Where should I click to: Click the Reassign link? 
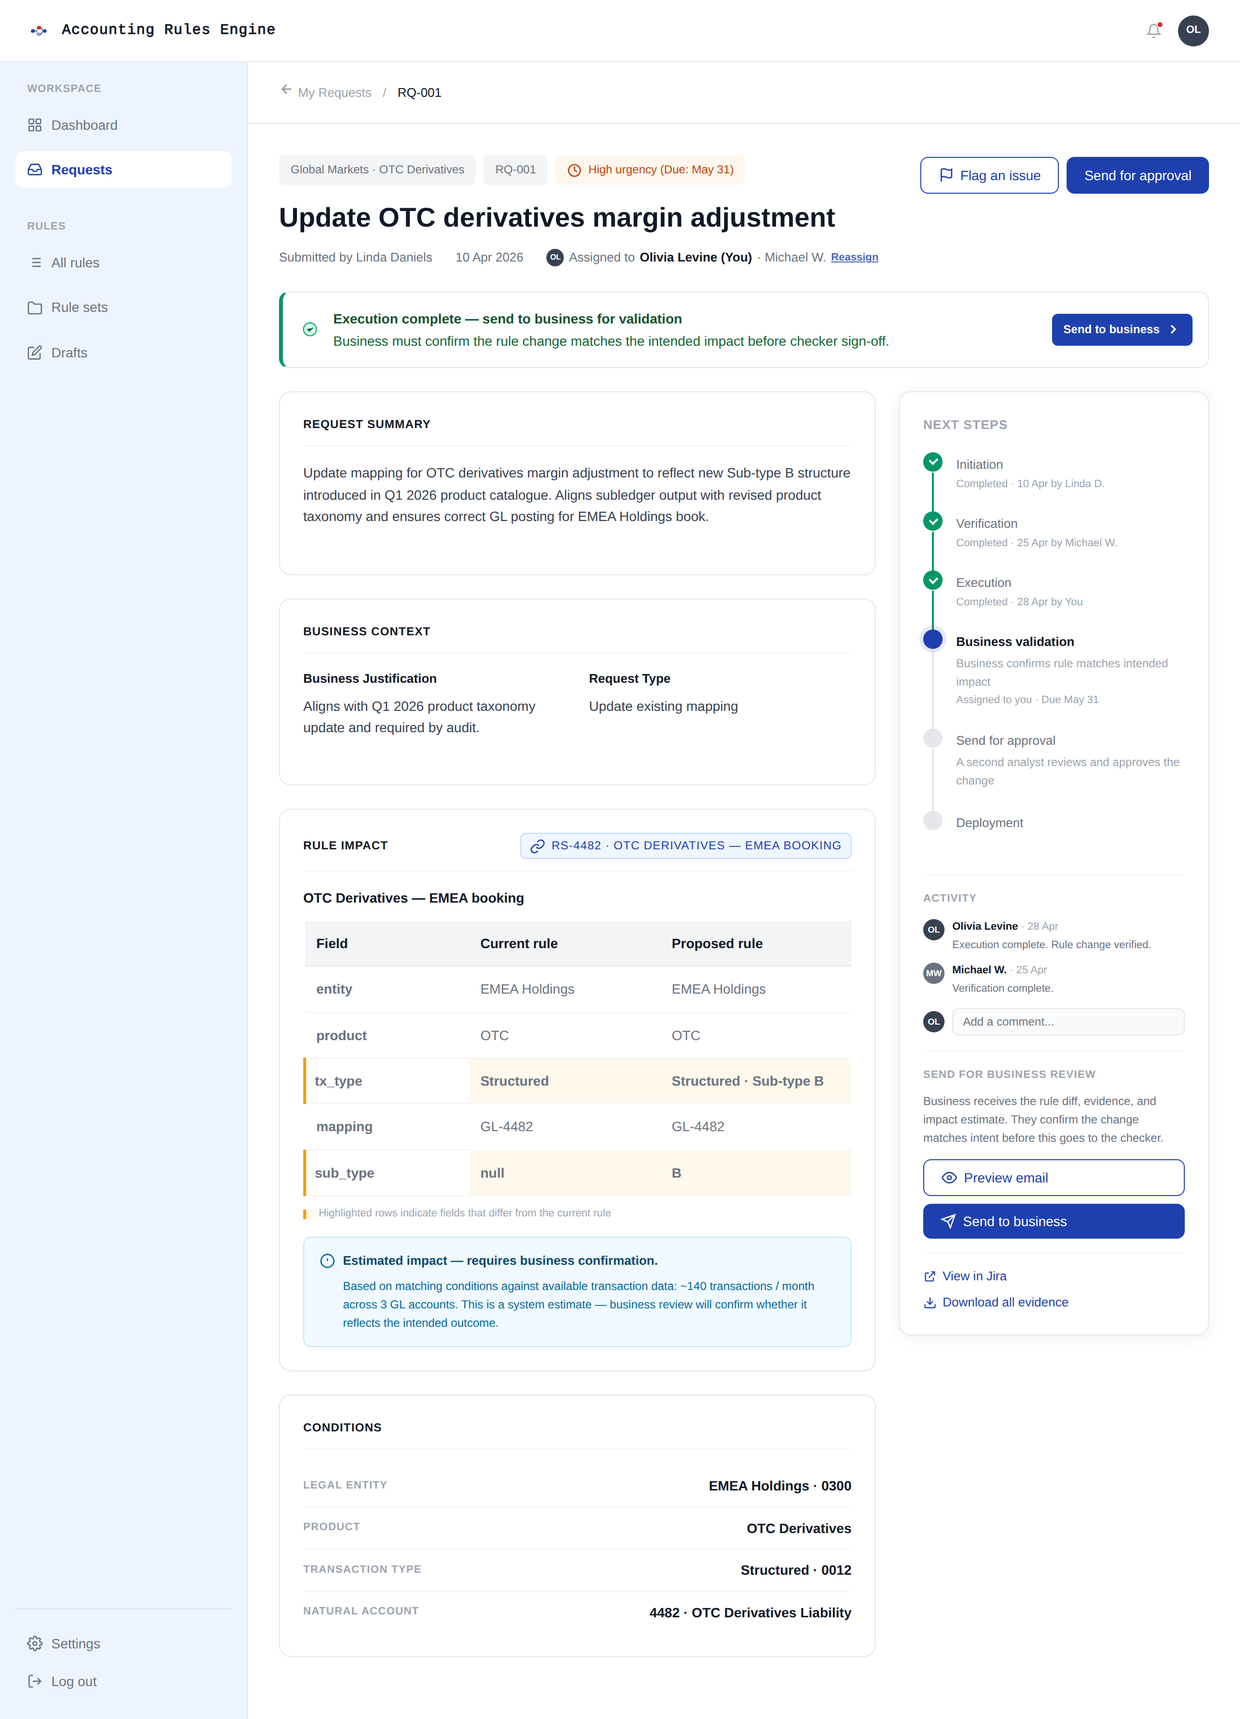[854, 257]
